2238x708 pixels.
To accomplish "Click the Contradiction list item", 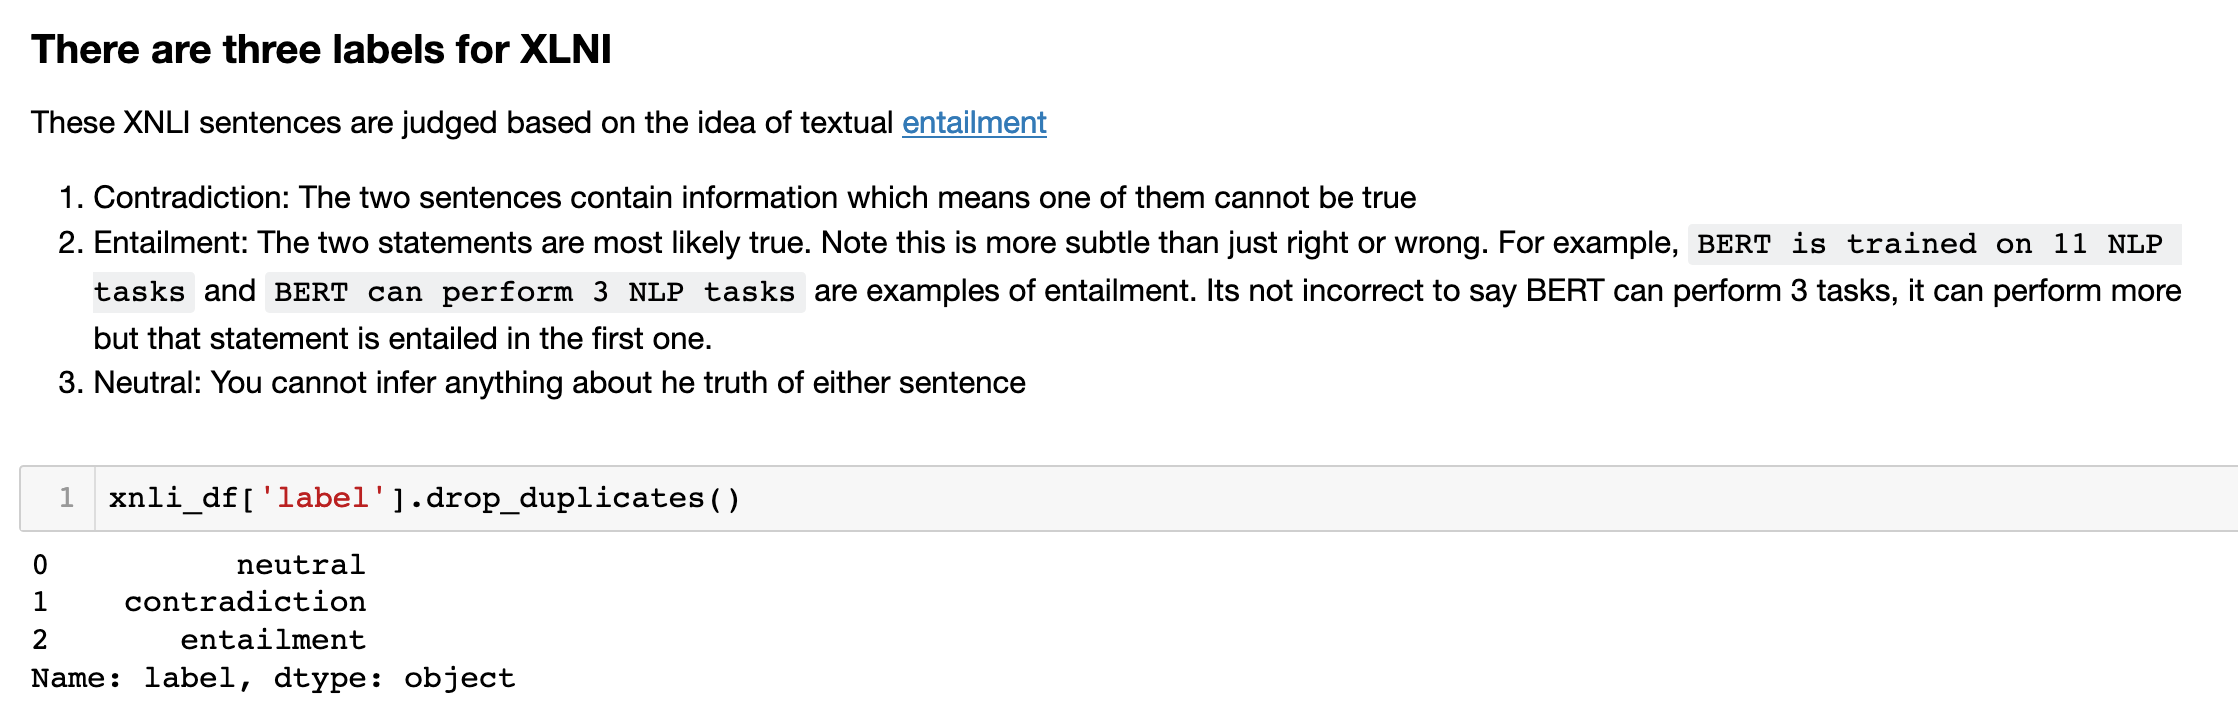I will 754,198.
